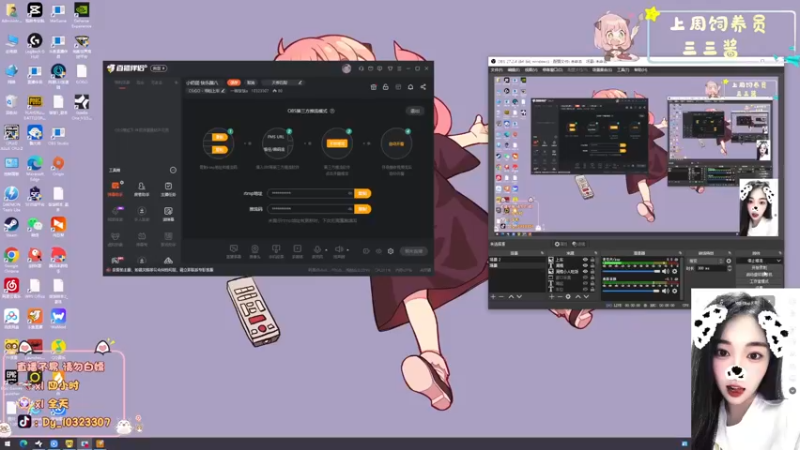
Task: Click the help icon beside OBS third-party mode title
Action: coord(332,111)
